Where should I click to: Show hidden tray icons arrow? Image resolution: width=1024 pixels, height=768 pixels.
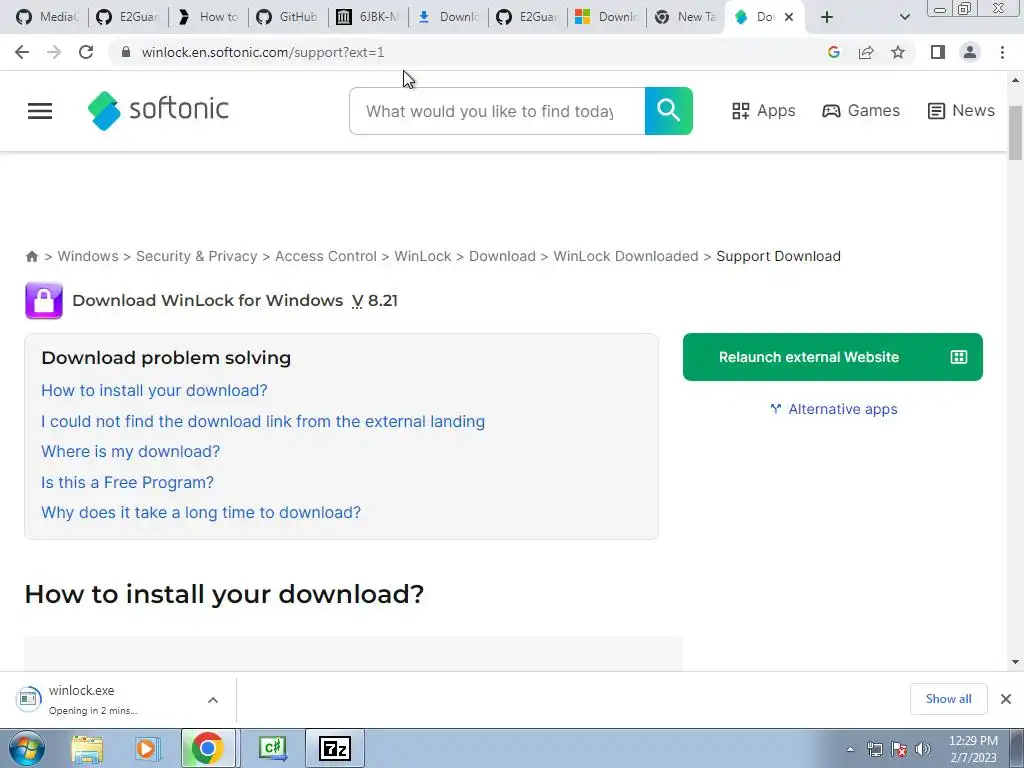(x=850, y=749)
